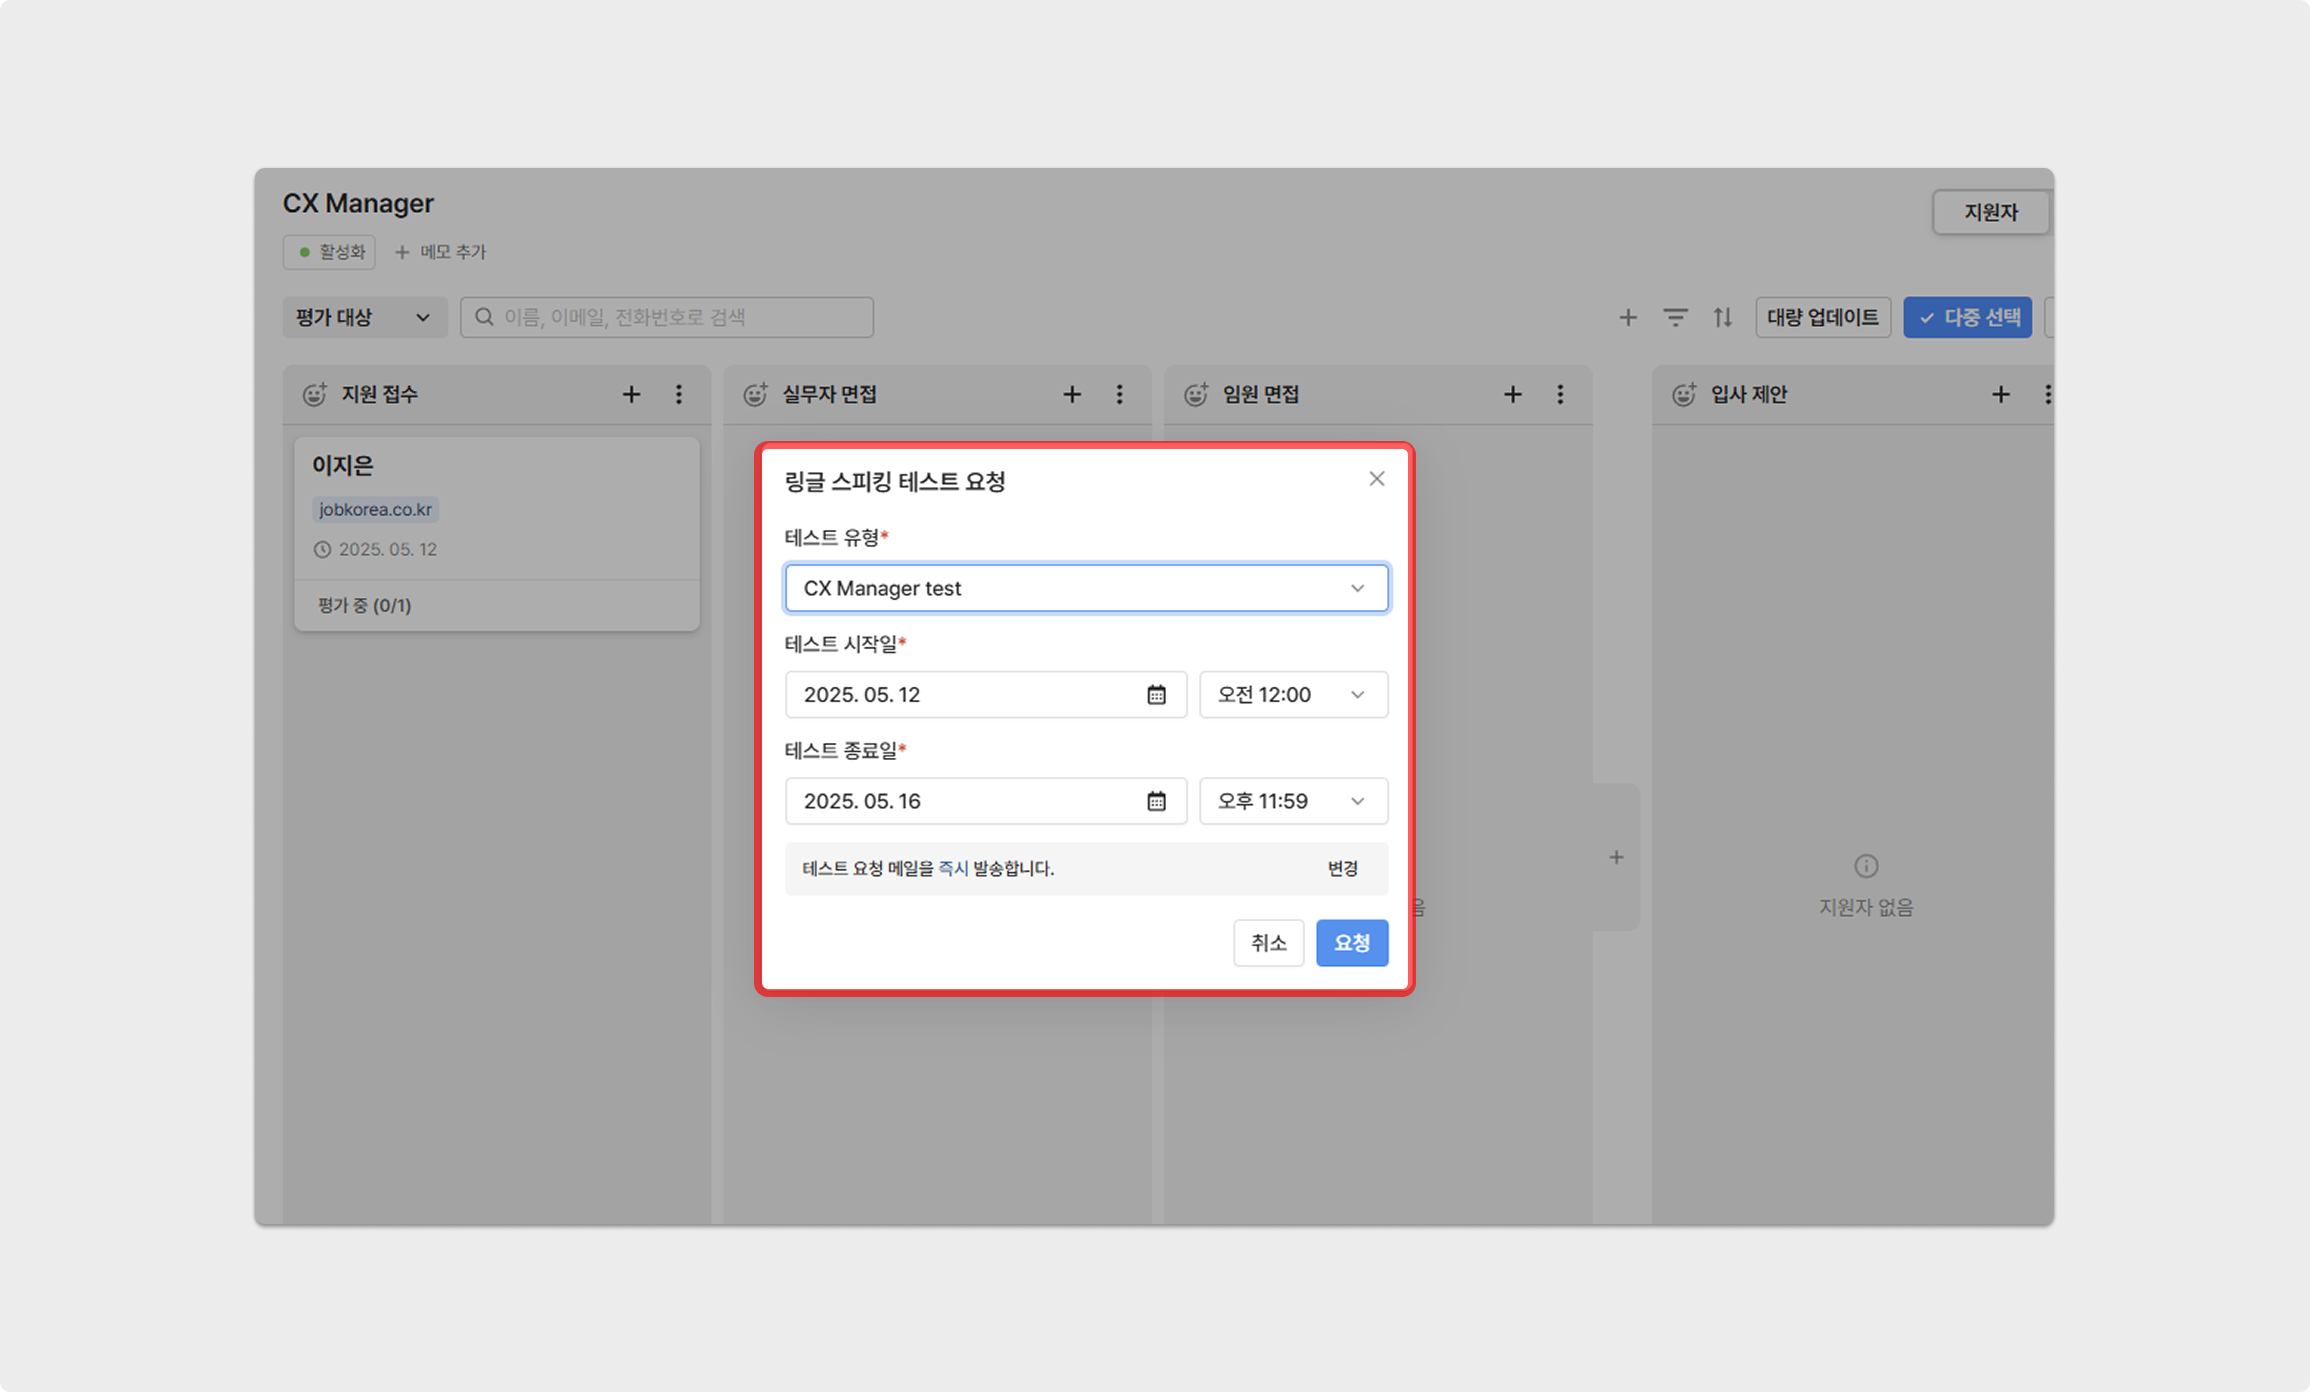Viewport: 2310px width, 1392px height.
Task: Click the 취소 cancel button
Action: coord(1268,943)
